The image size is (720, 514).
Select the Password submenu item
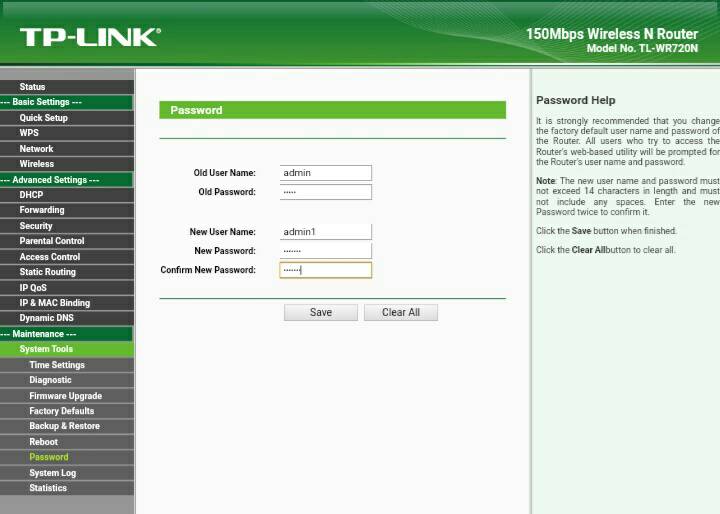[x=67, y=457]
